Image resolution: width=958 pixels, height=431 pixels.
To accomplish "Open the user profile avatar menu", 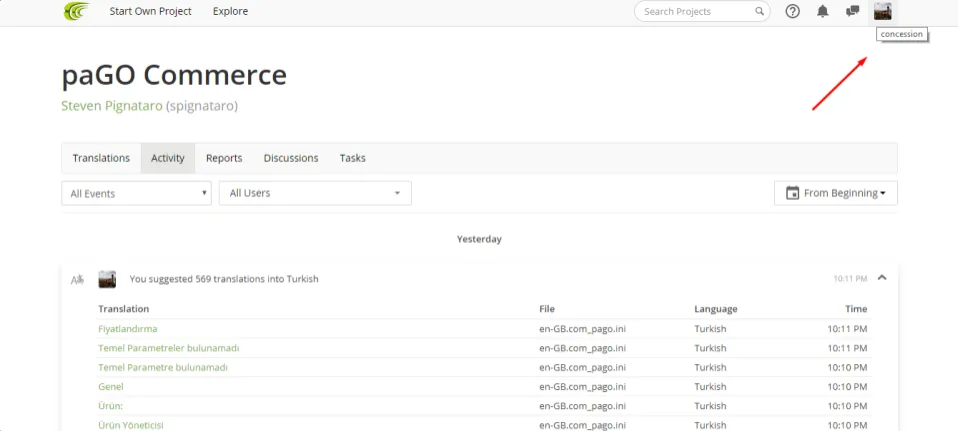I will pos(882,11).
